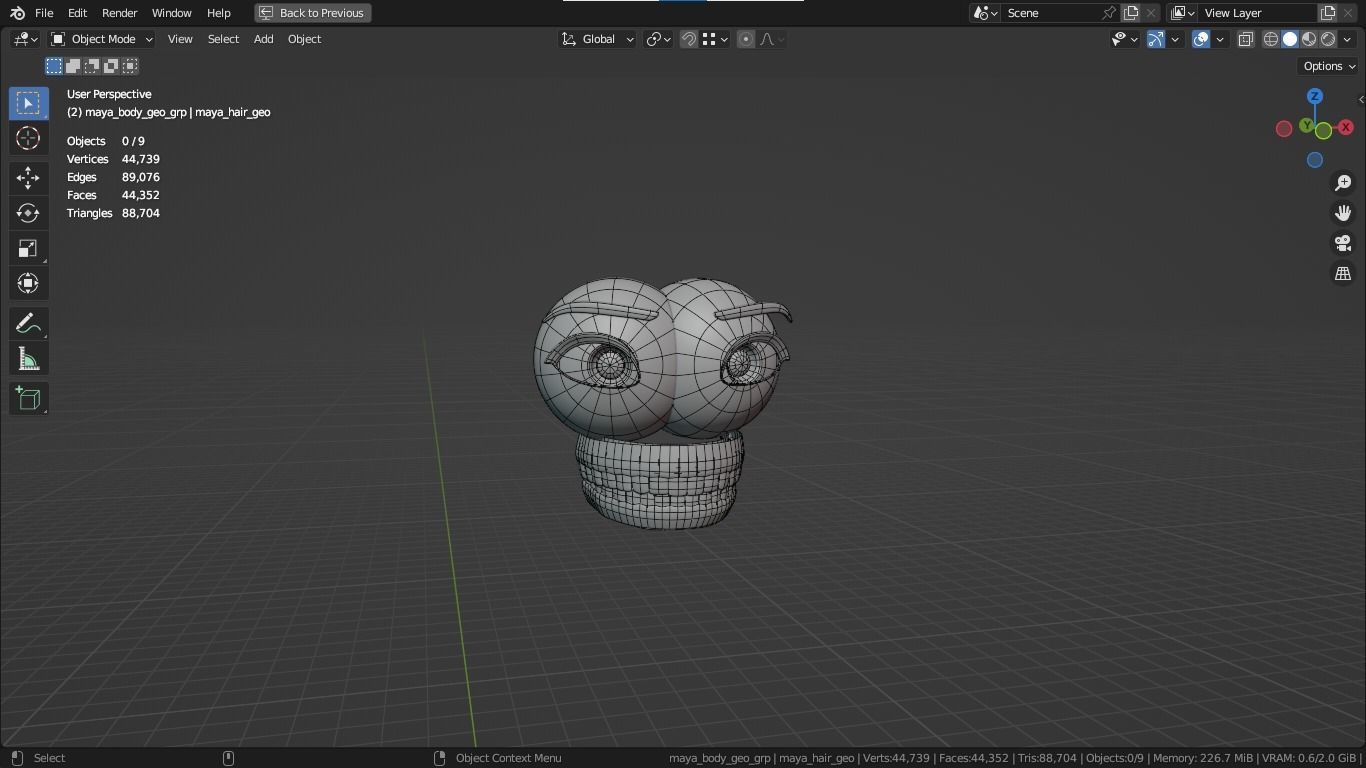Choose the Add Cube tool
Screen dimensions: 1366x768
[28, 399]
